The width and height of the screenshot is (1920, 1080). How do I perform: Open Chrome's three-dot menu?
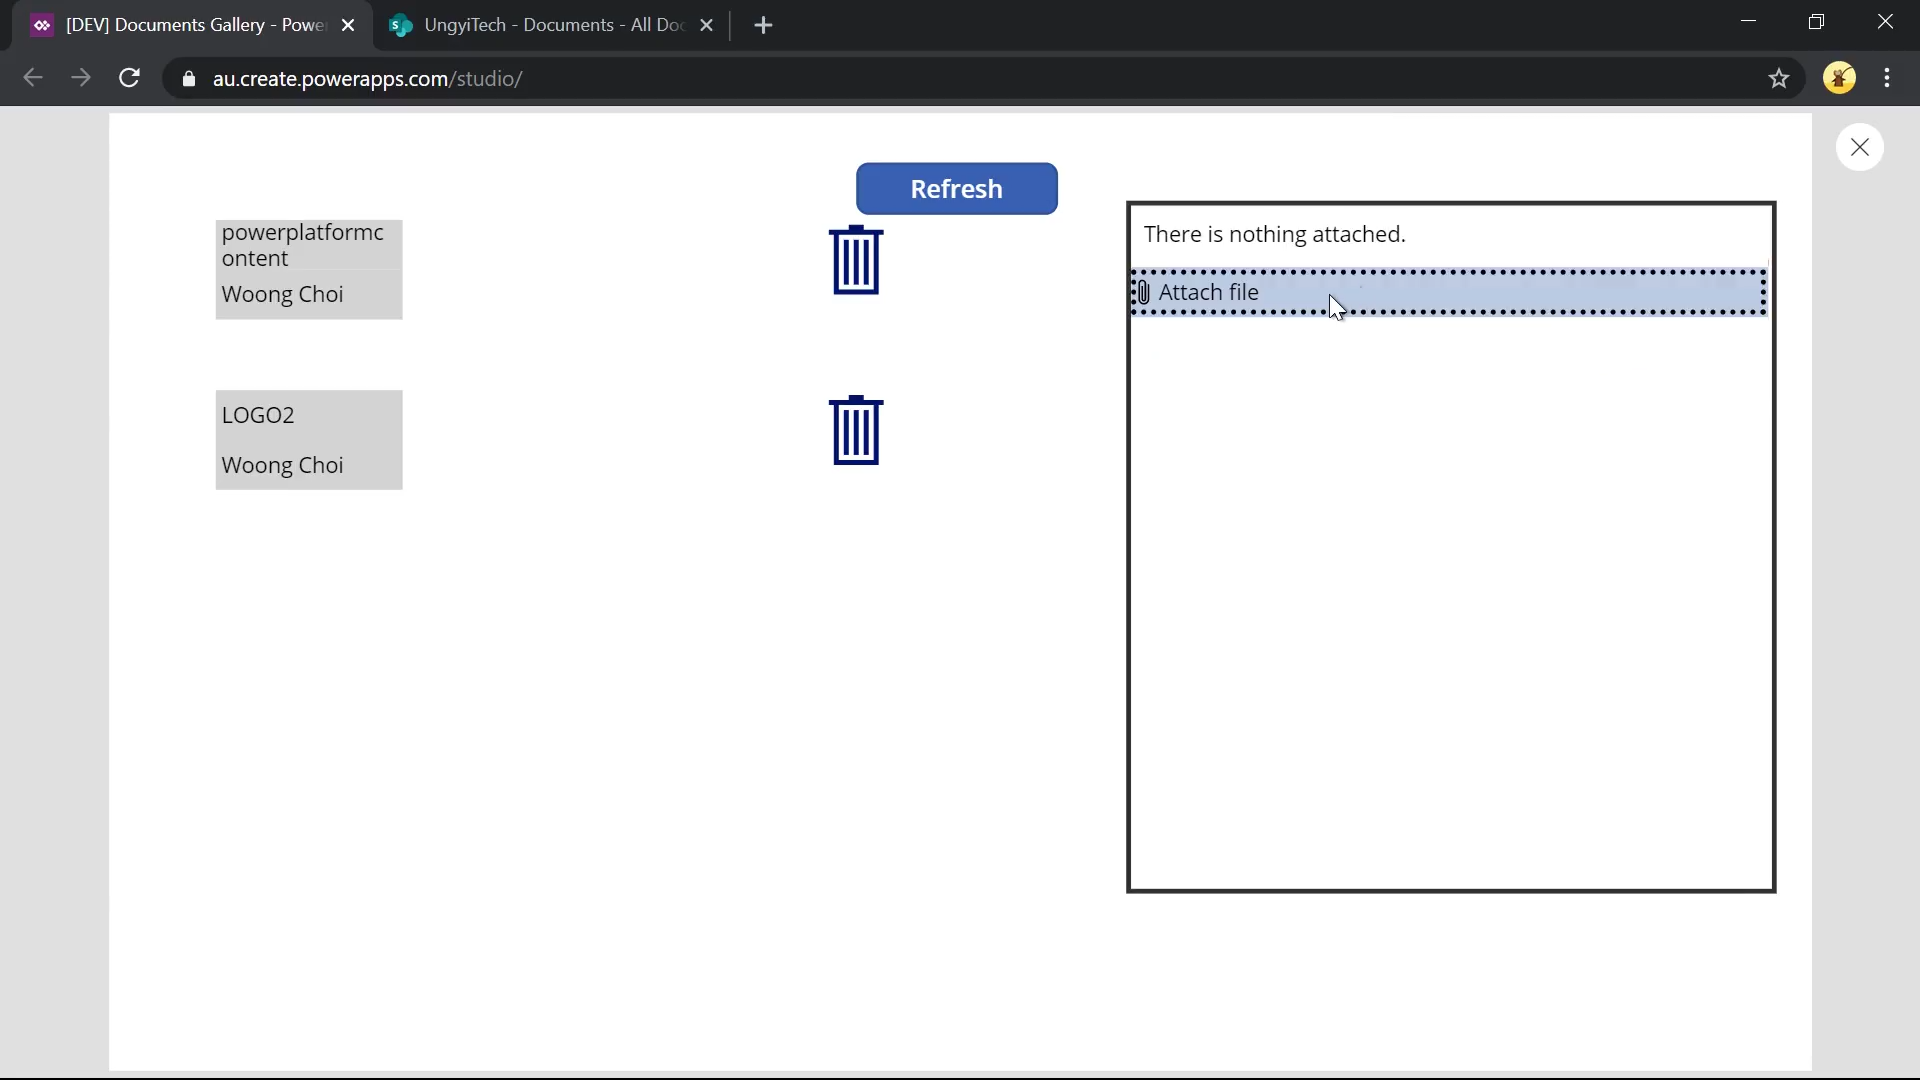1887,78
